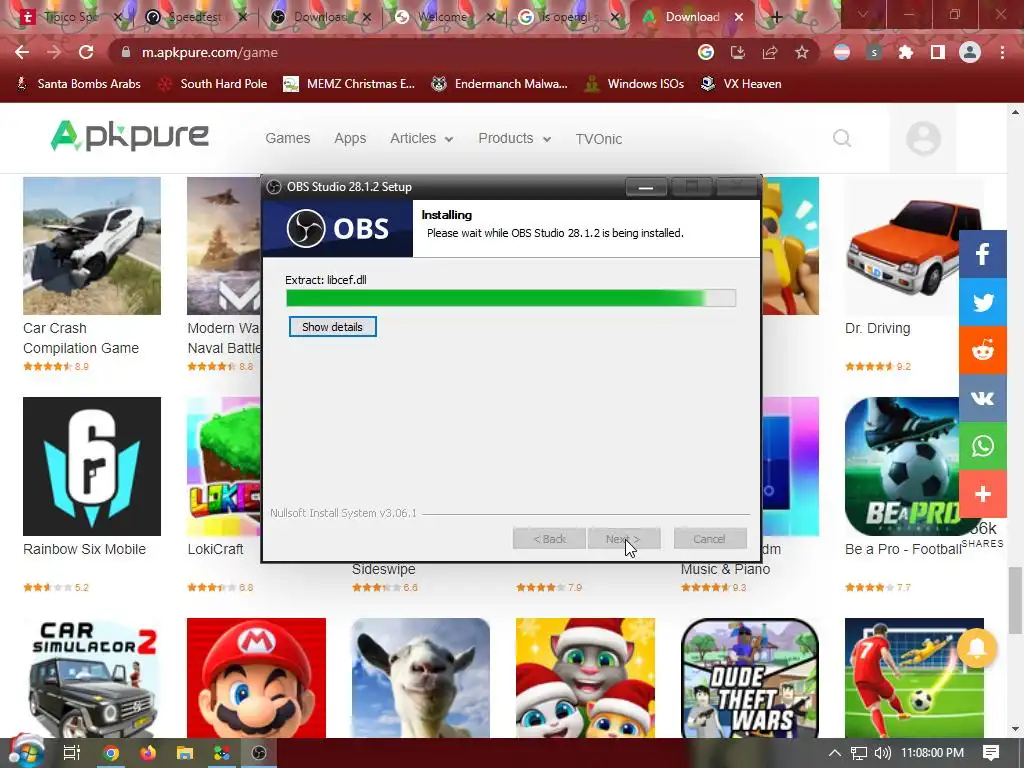Show hidden system tray icons
Viewport: 1024px width, 768px height.
834,753
